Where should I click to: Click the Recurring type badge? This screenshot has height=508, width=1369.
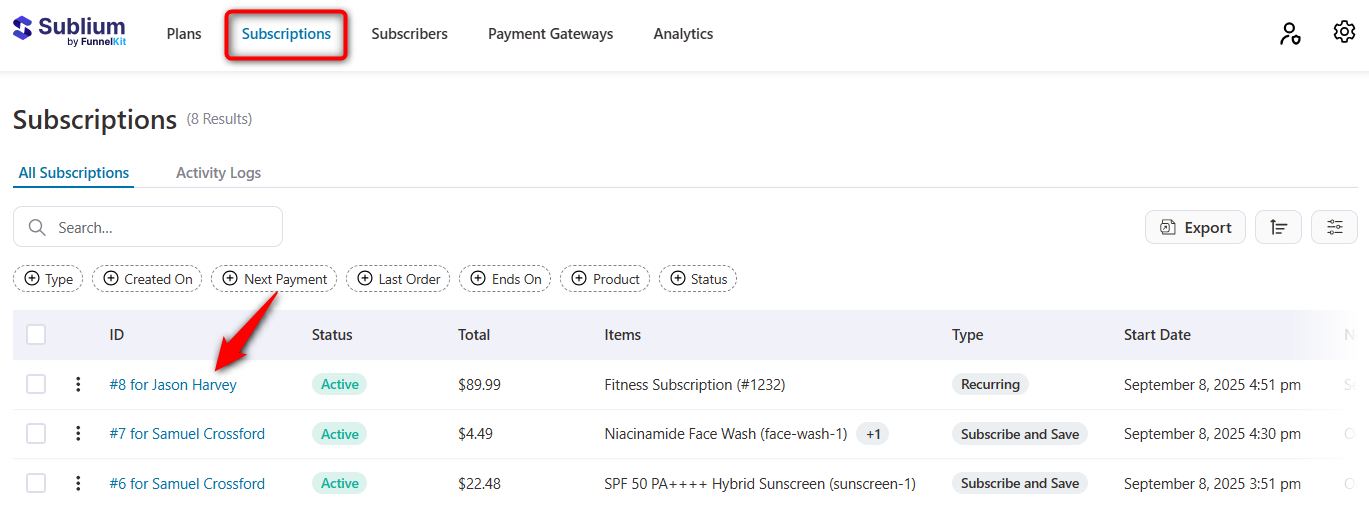[990, 384]
